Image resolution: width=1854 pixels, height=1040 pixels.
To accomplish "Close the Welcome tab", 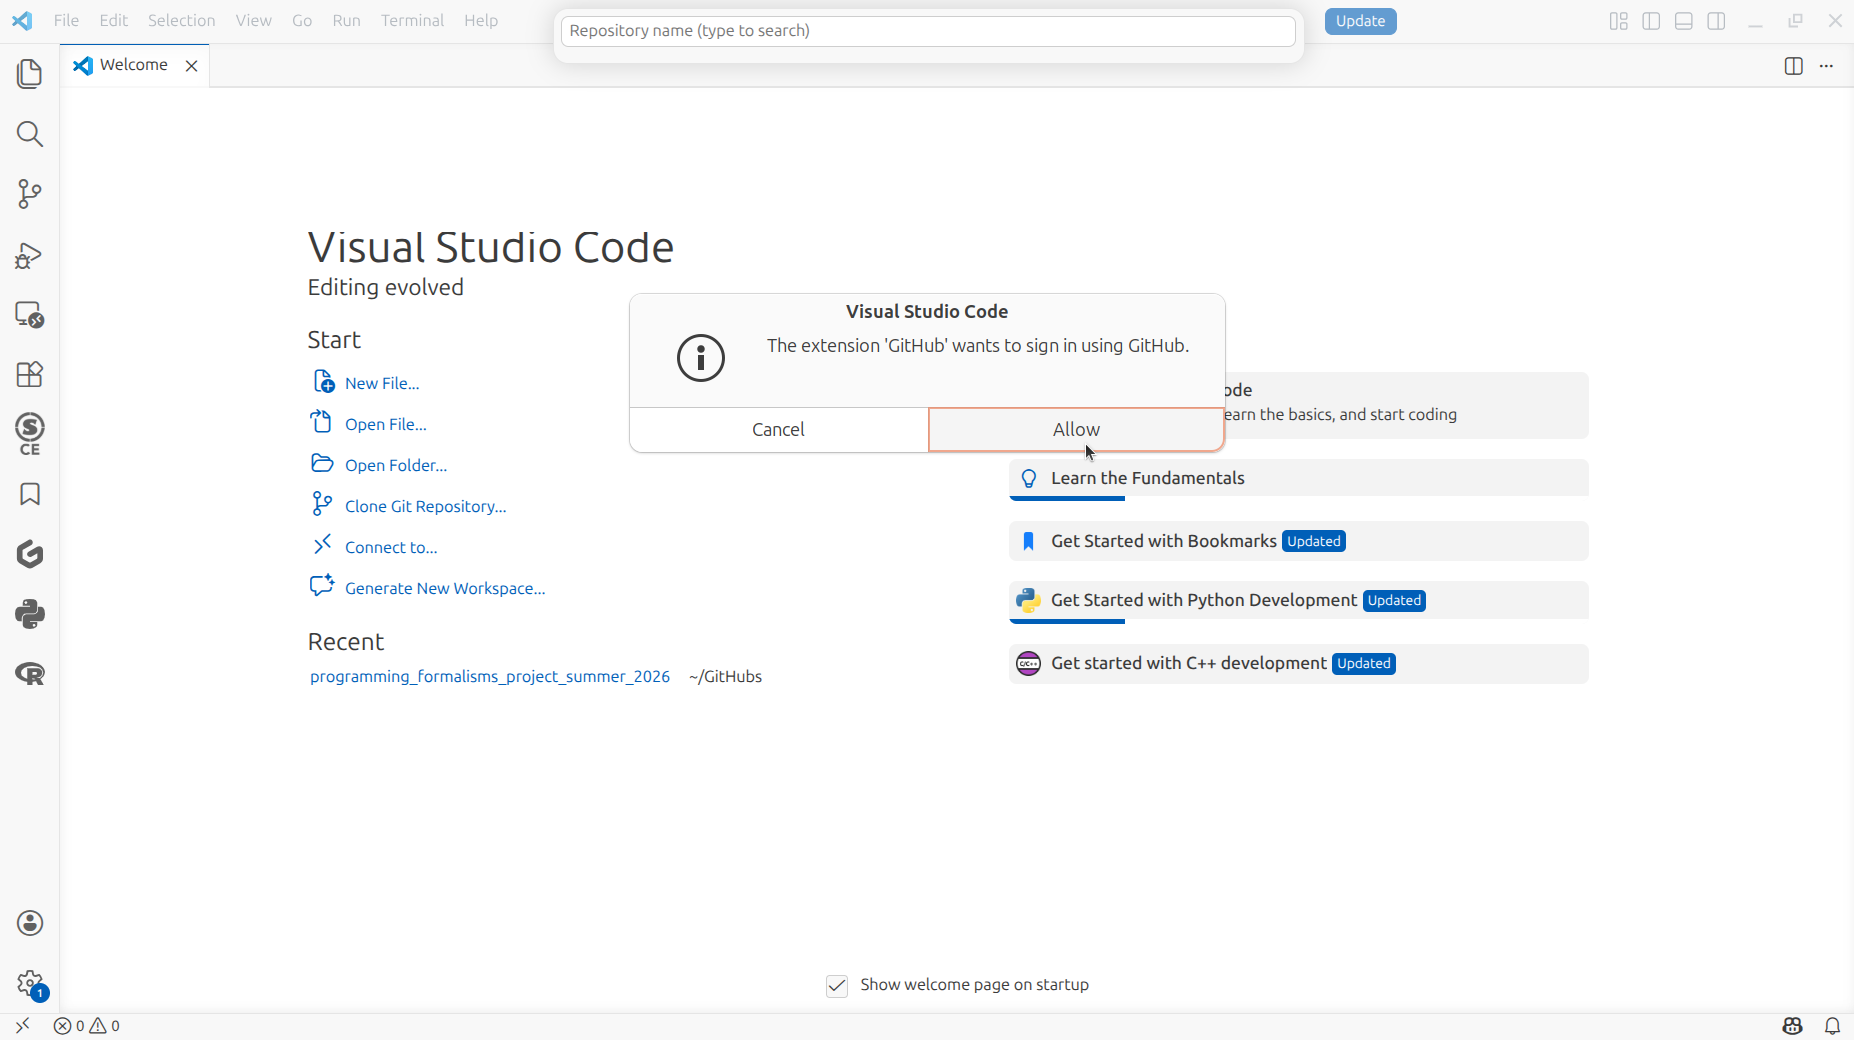I will point(192,66).
